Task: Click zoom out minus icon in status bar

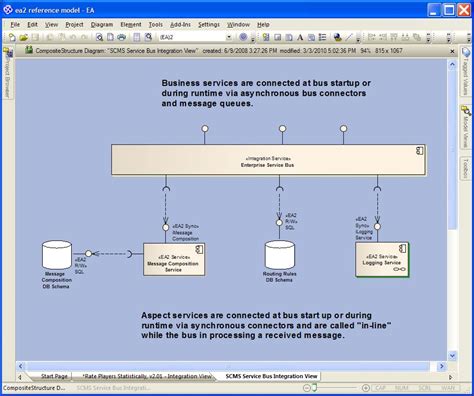Action: click(x=307, y=388)
